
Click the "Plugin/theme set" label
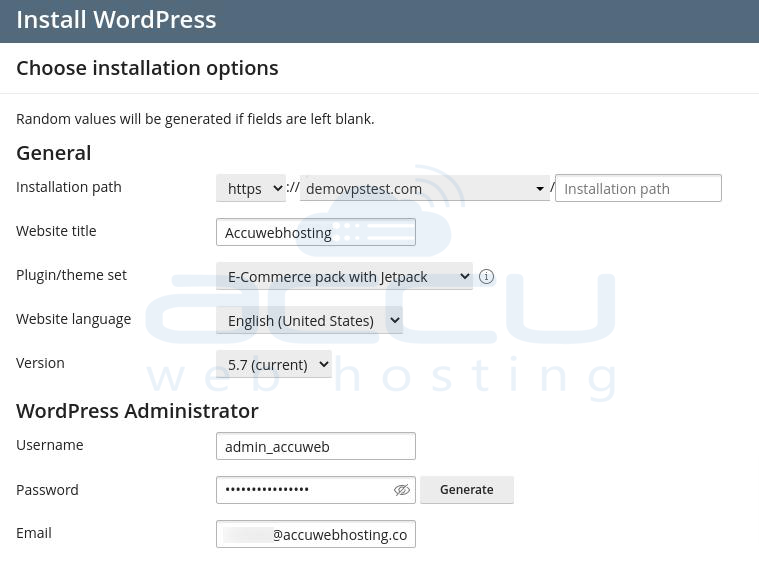tap(71, 275)
